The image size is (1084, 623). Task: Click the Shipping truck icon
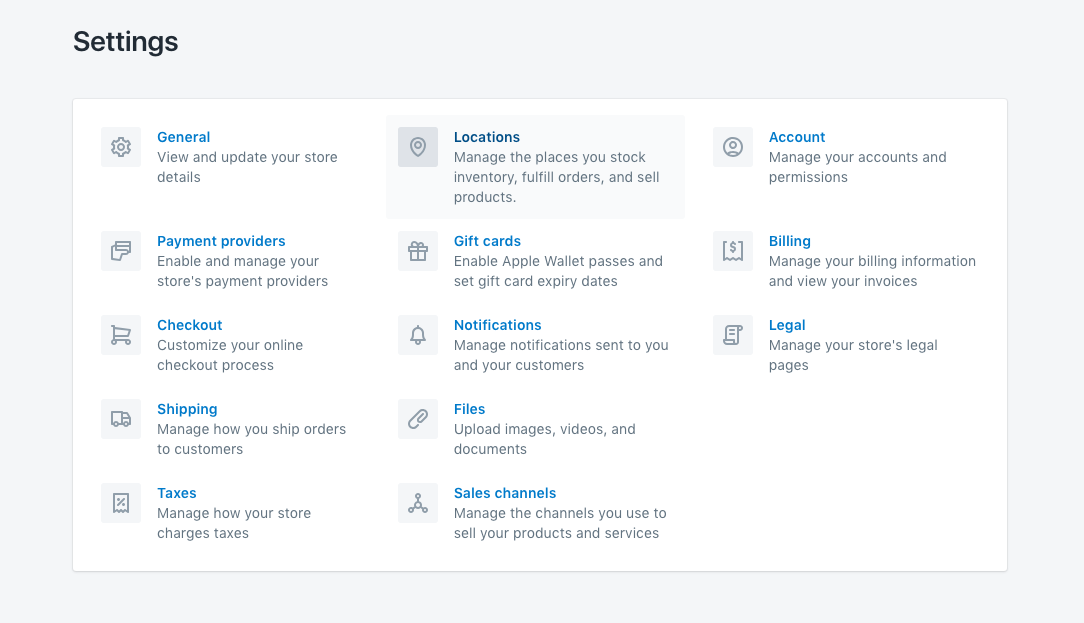click(x=121, y=419)
